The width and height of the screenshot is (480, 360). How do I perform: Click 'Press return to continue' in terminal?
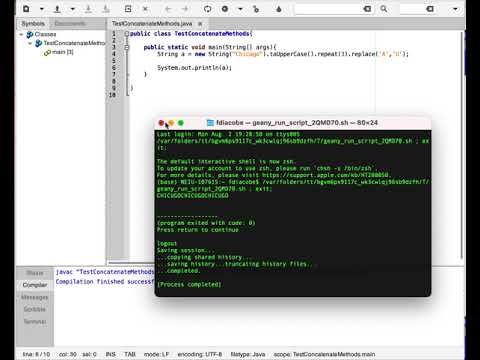pyautogui.click(x=198, y=230)
